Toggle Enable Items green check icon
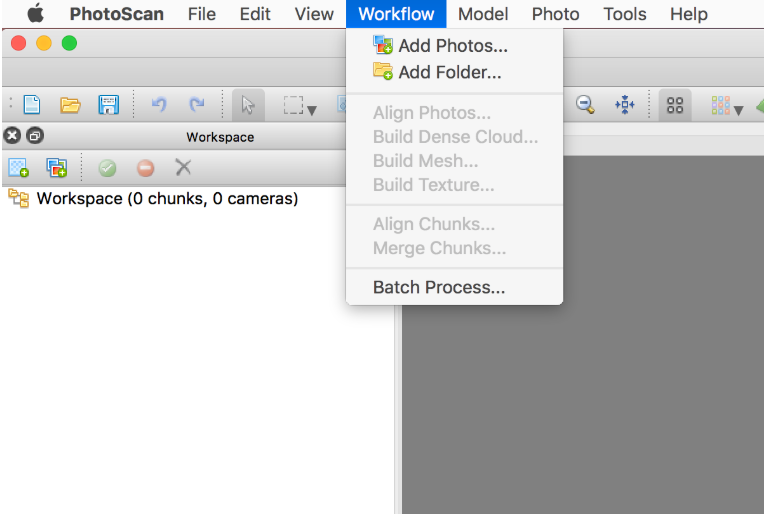Image resolution: width=764 pixels, height=514 pixels. (107, 168)
